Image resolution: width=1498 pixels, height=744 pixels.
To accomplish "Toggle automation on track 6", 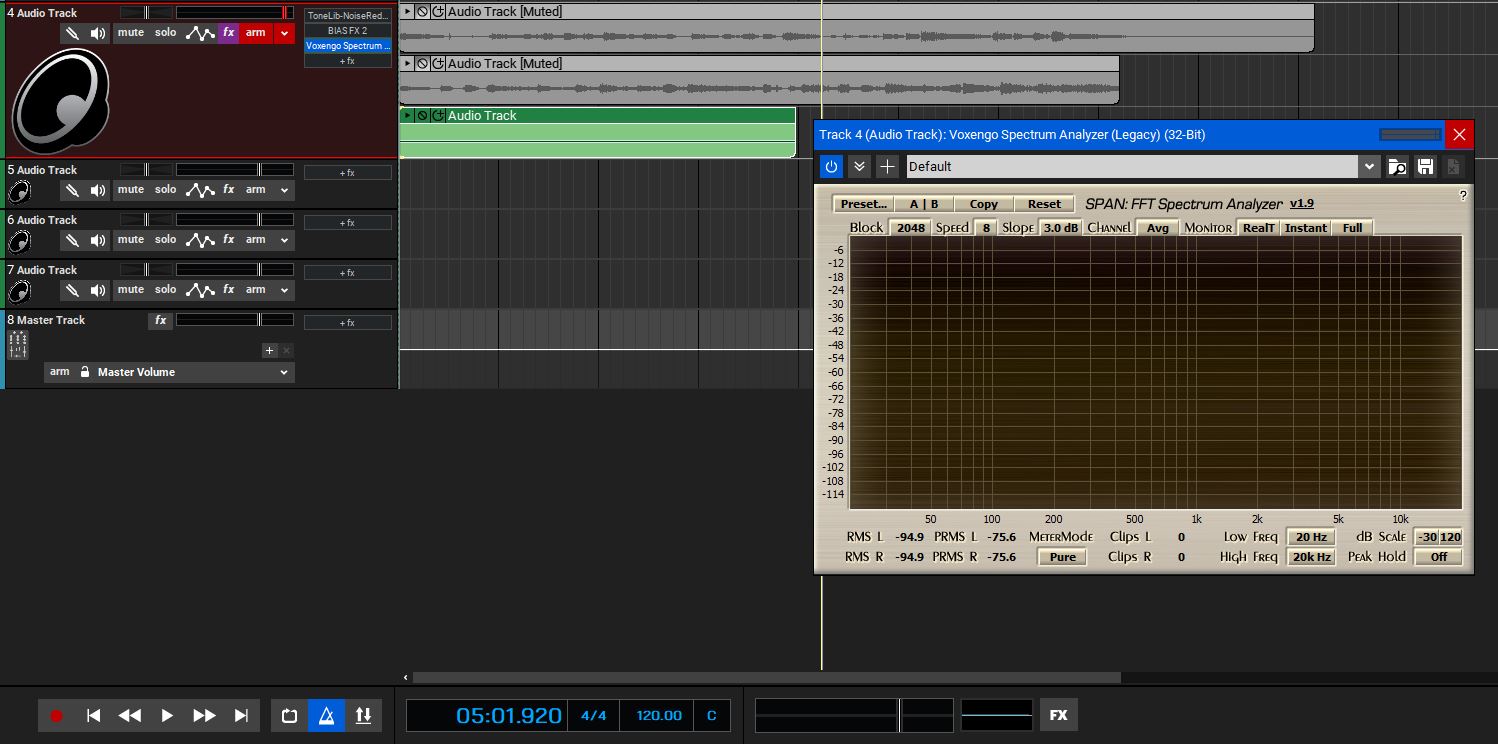I will click(200, 240).
